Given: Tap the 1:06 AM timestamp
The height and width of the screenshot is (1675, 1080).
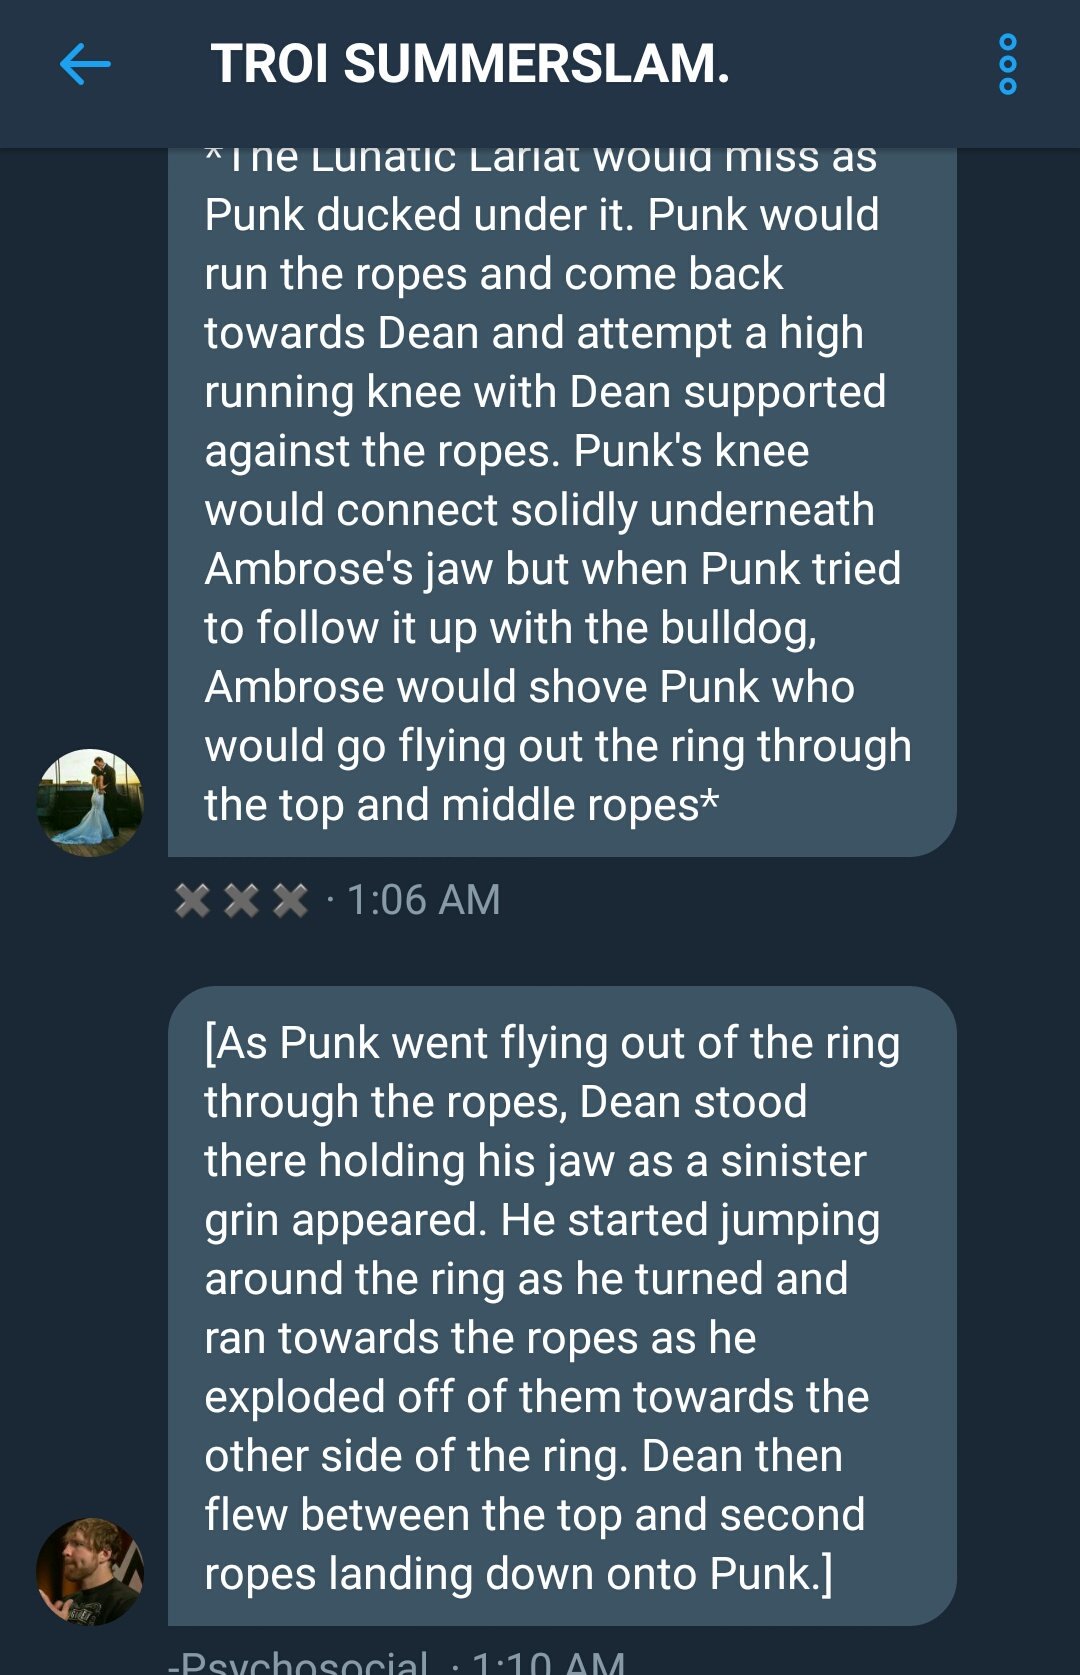Looking at the screenshot, I should point(423,900).
